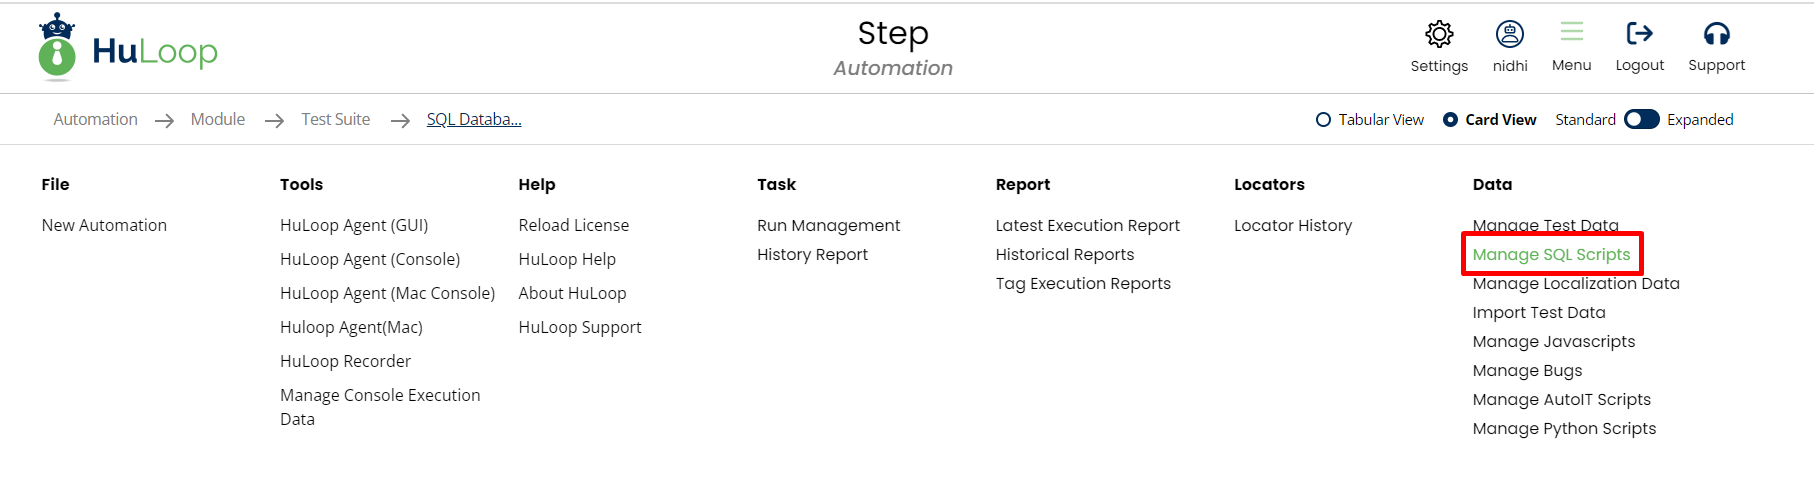
Task: Go to Automation in breadcrumb
Action: [95, 120]
